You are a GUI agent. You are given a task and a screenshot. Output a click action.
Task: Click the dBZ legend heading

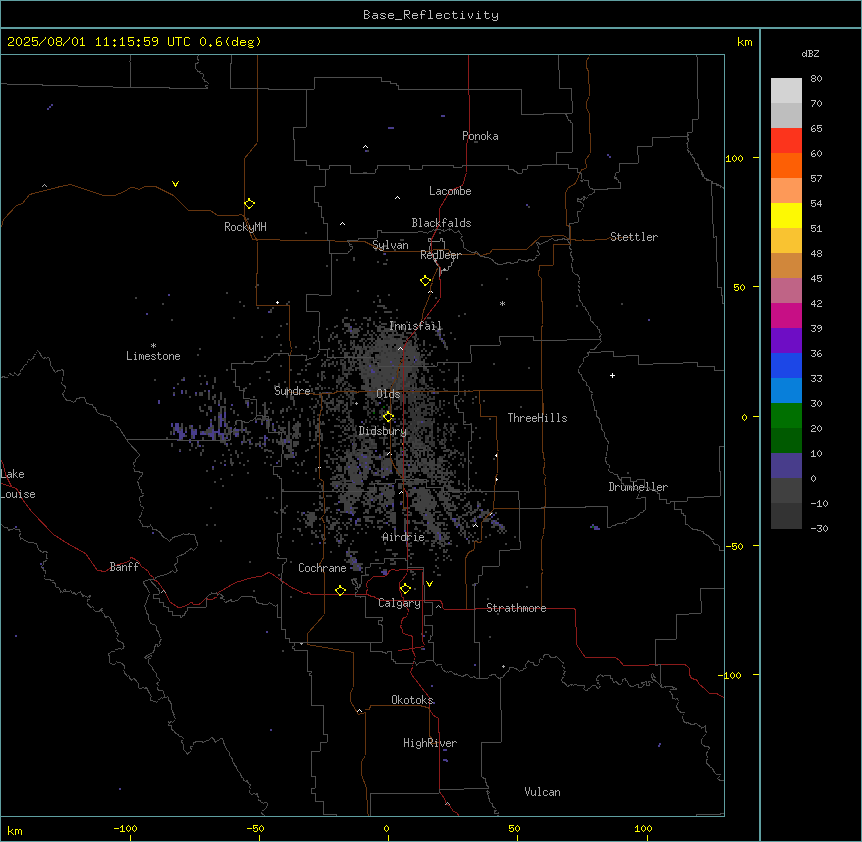[x=810, y=53]
